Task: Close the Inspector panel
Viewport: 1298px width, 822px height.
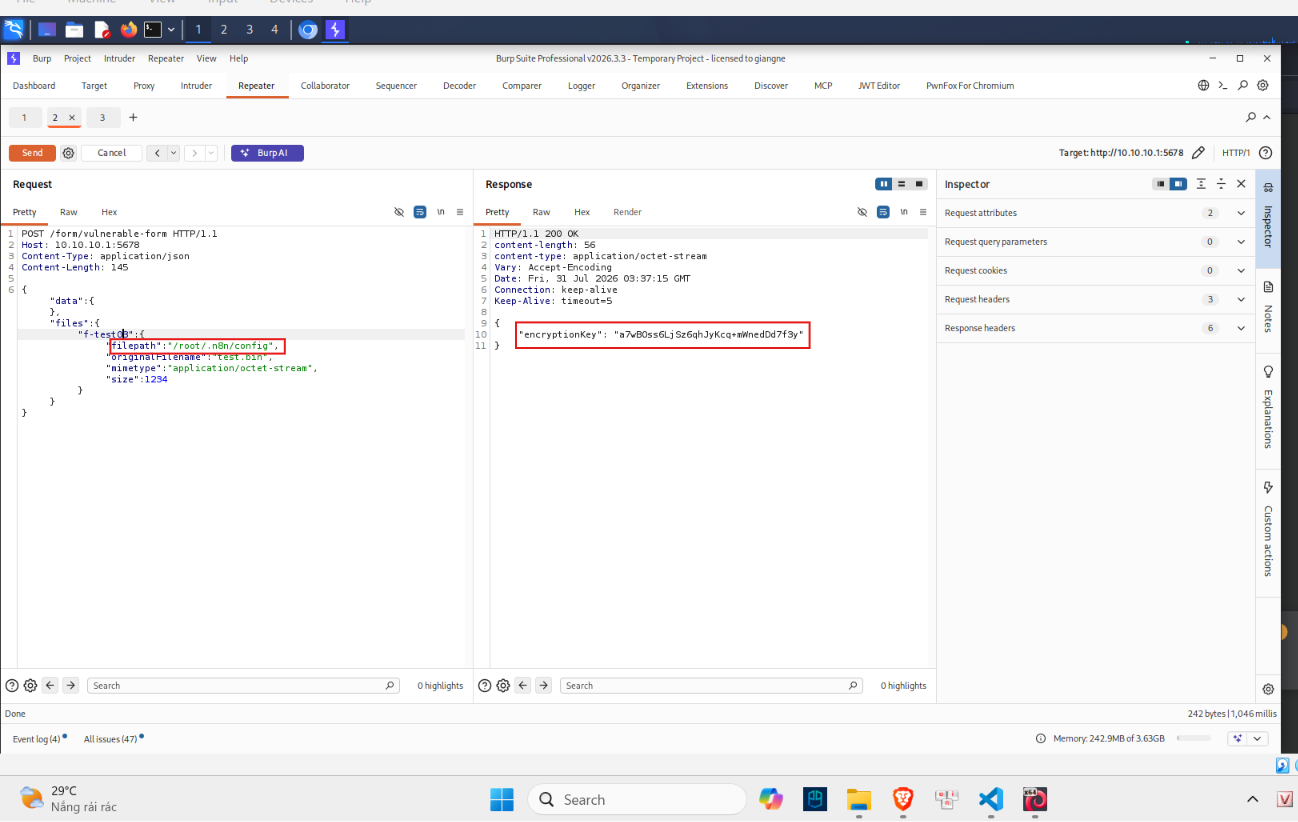Action: click(x=1241, y=184)
